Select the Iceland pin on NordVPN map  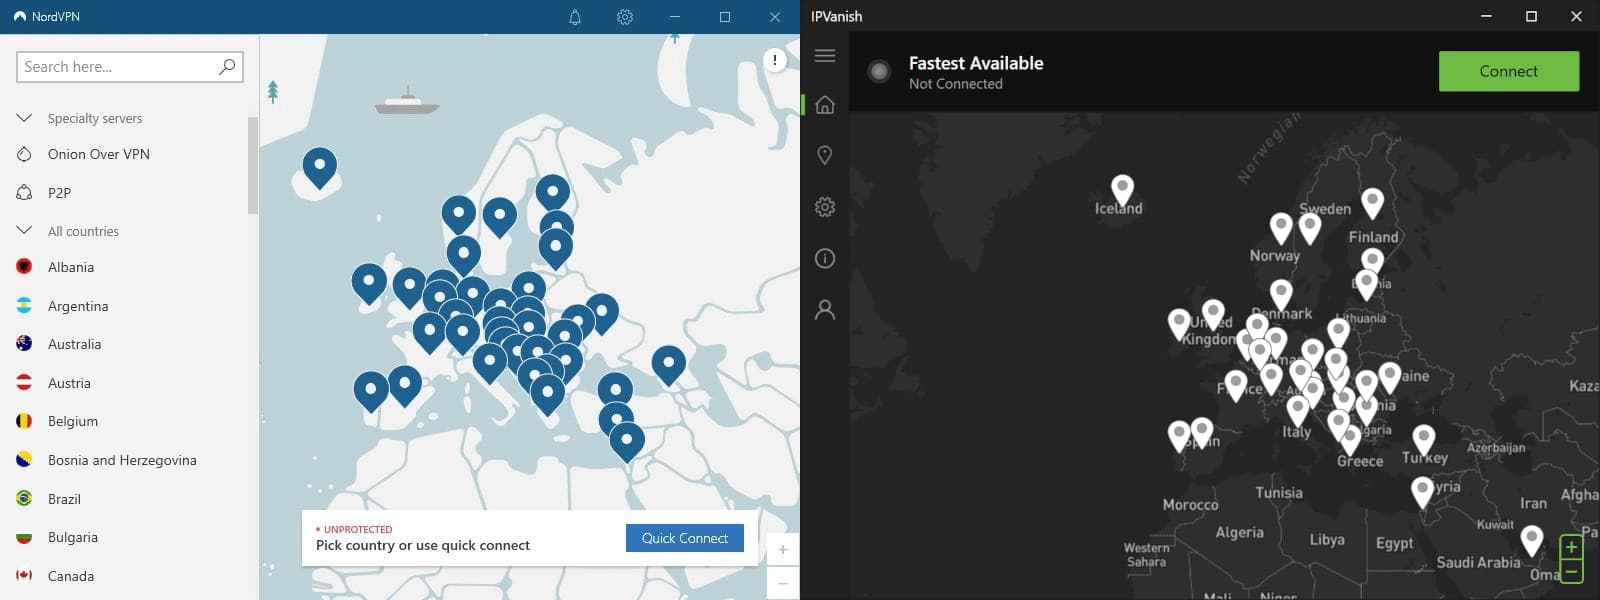[x=320, y=167]
